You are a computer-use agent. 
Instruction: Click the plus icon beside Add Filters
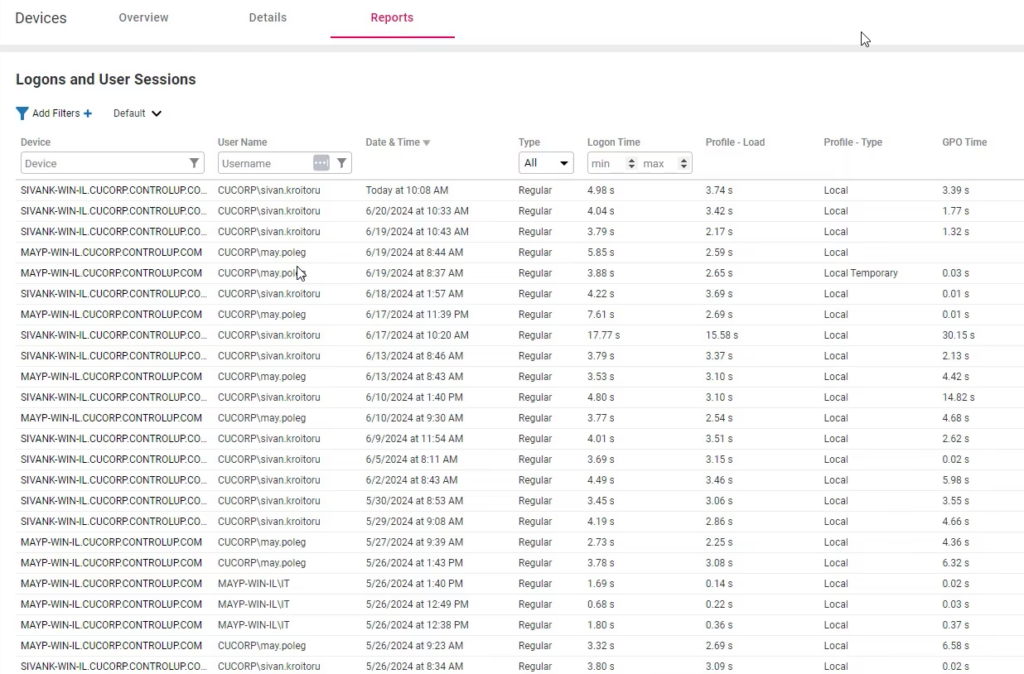[88, 114]
